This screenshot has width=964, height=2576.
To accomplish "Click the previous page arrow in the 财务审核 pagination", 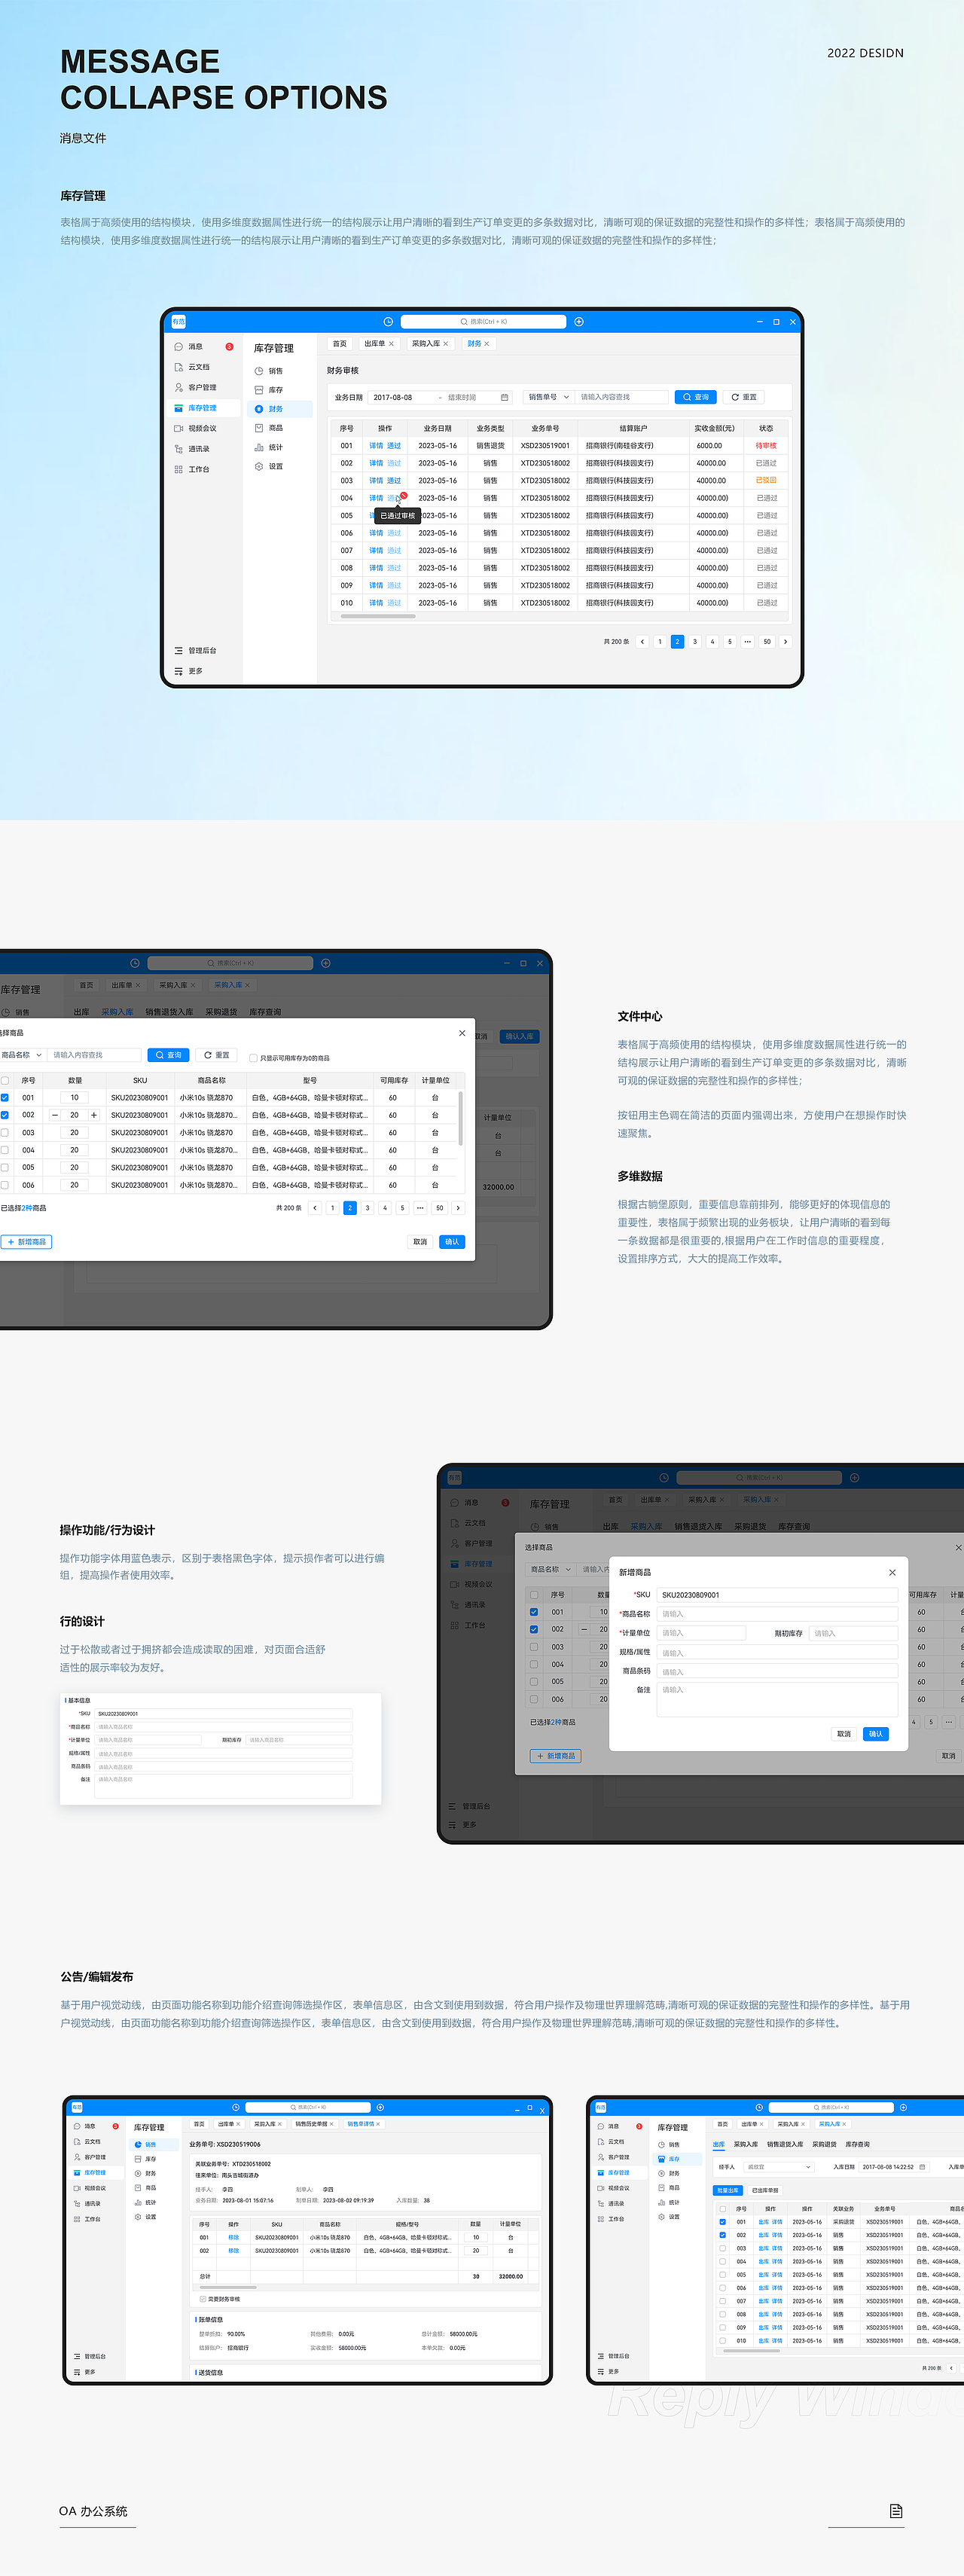I will (x=642, y=642).
